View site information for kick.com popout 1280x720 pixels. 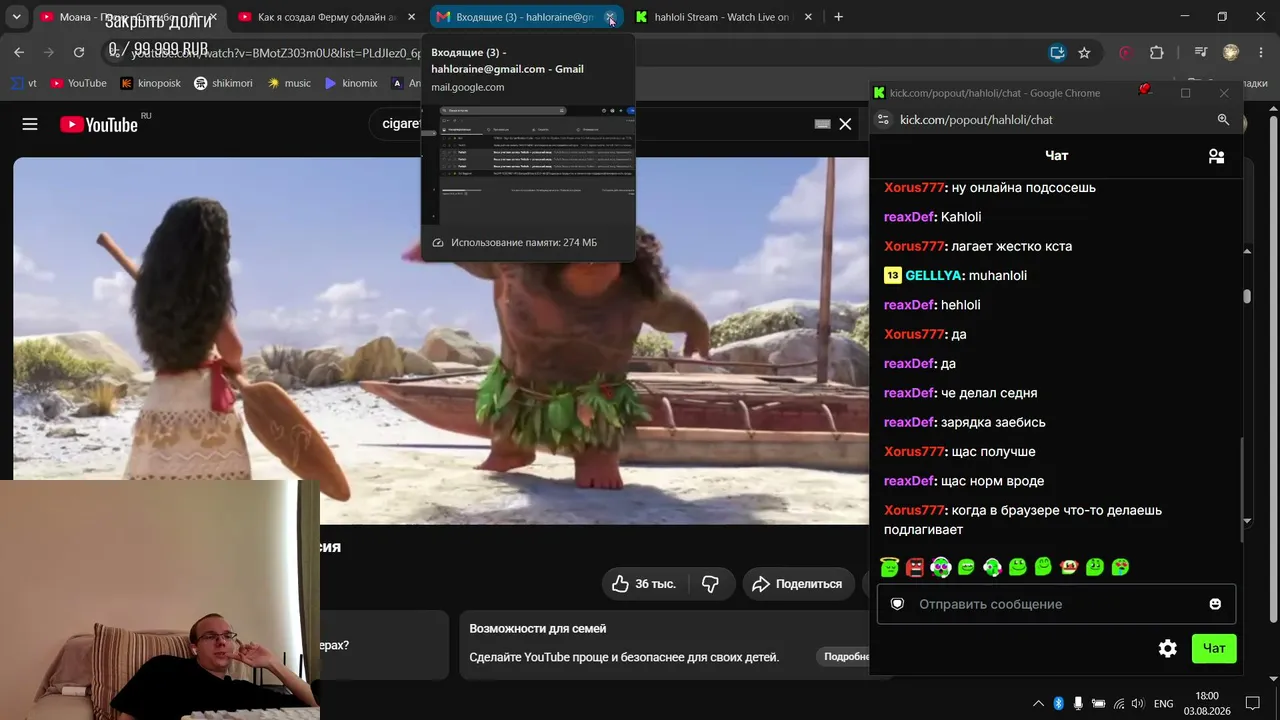click(x=882, y=120)
